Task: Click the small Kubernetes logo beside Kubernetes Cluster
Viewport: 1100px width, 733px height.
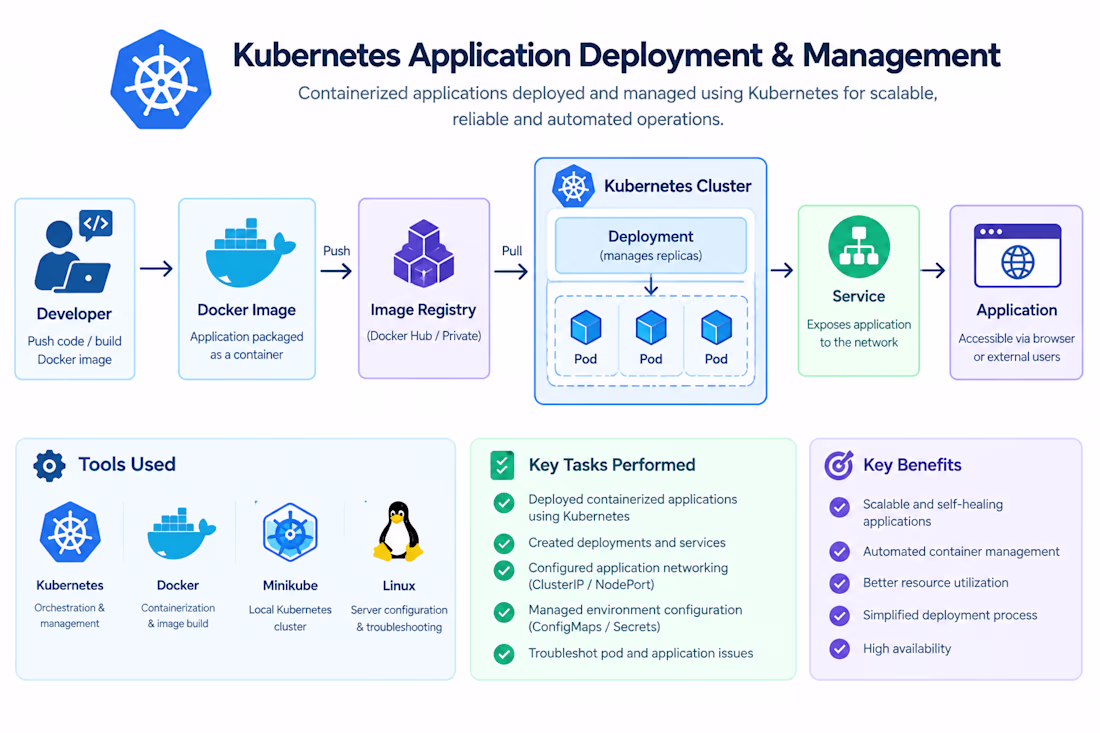Action: (x=573, y=186)
